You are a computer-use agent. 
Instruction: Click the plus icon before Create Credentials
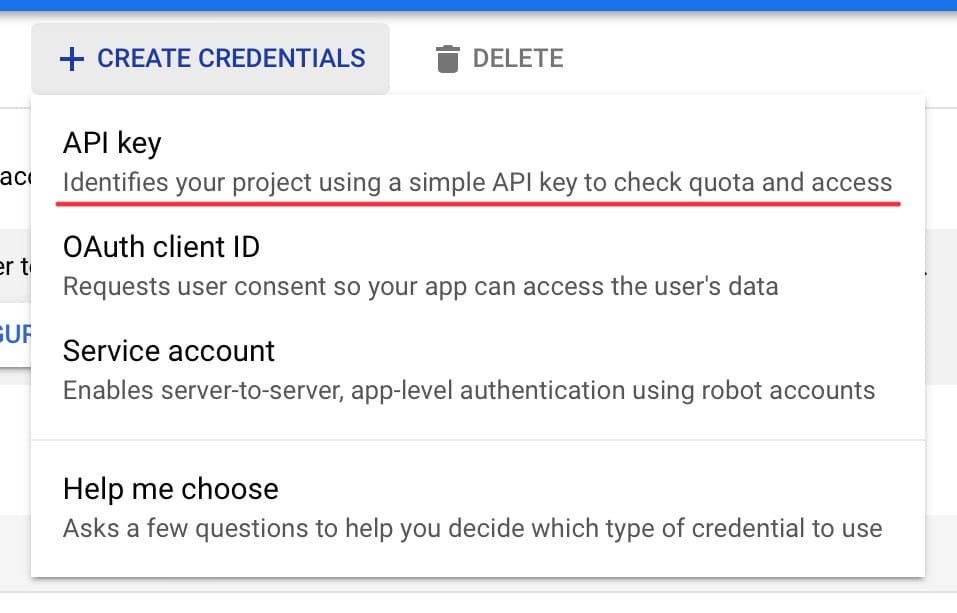click(71, 59)
